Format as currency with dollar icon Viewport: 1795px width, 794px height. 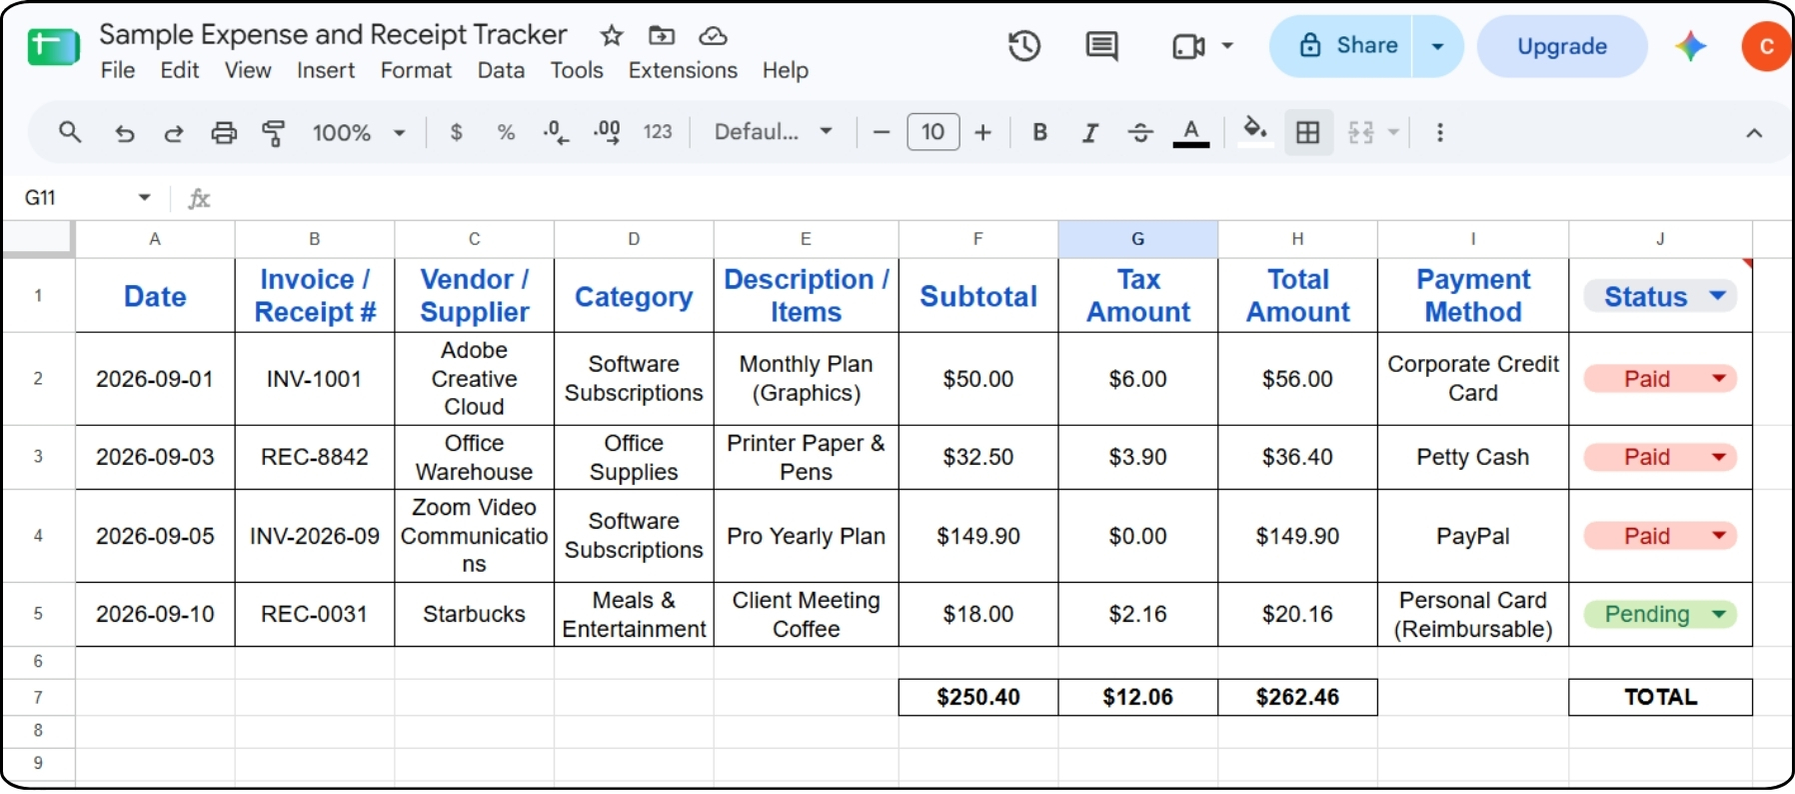(456, 132)
